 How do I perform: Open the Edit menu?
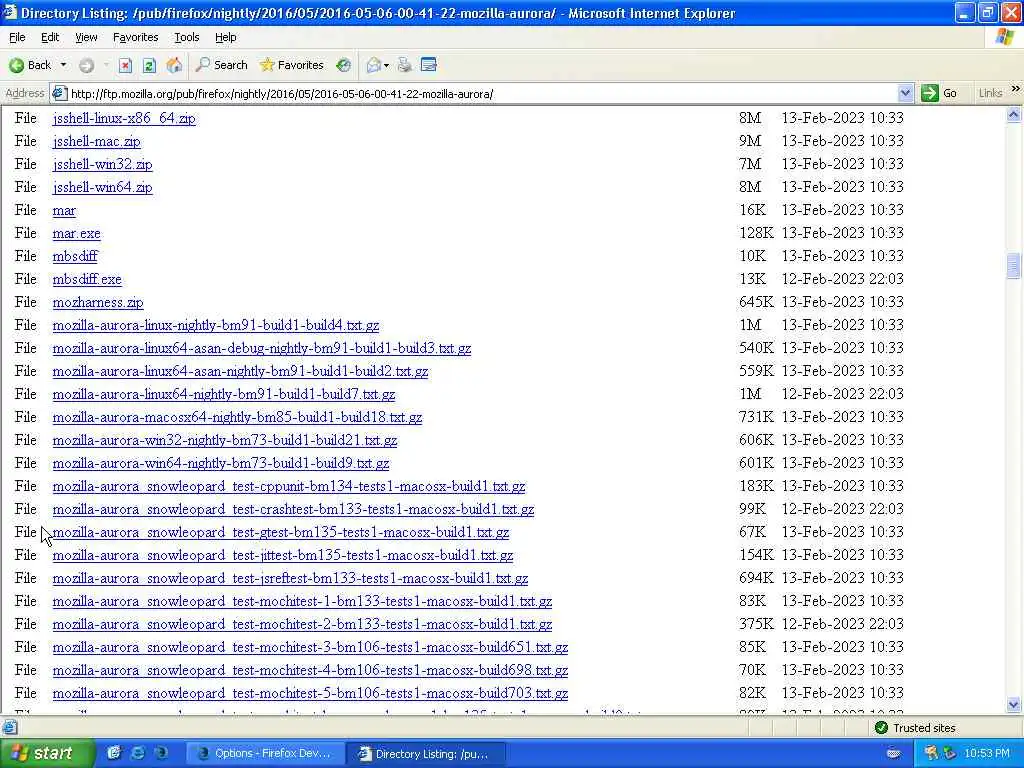point(50,37)
